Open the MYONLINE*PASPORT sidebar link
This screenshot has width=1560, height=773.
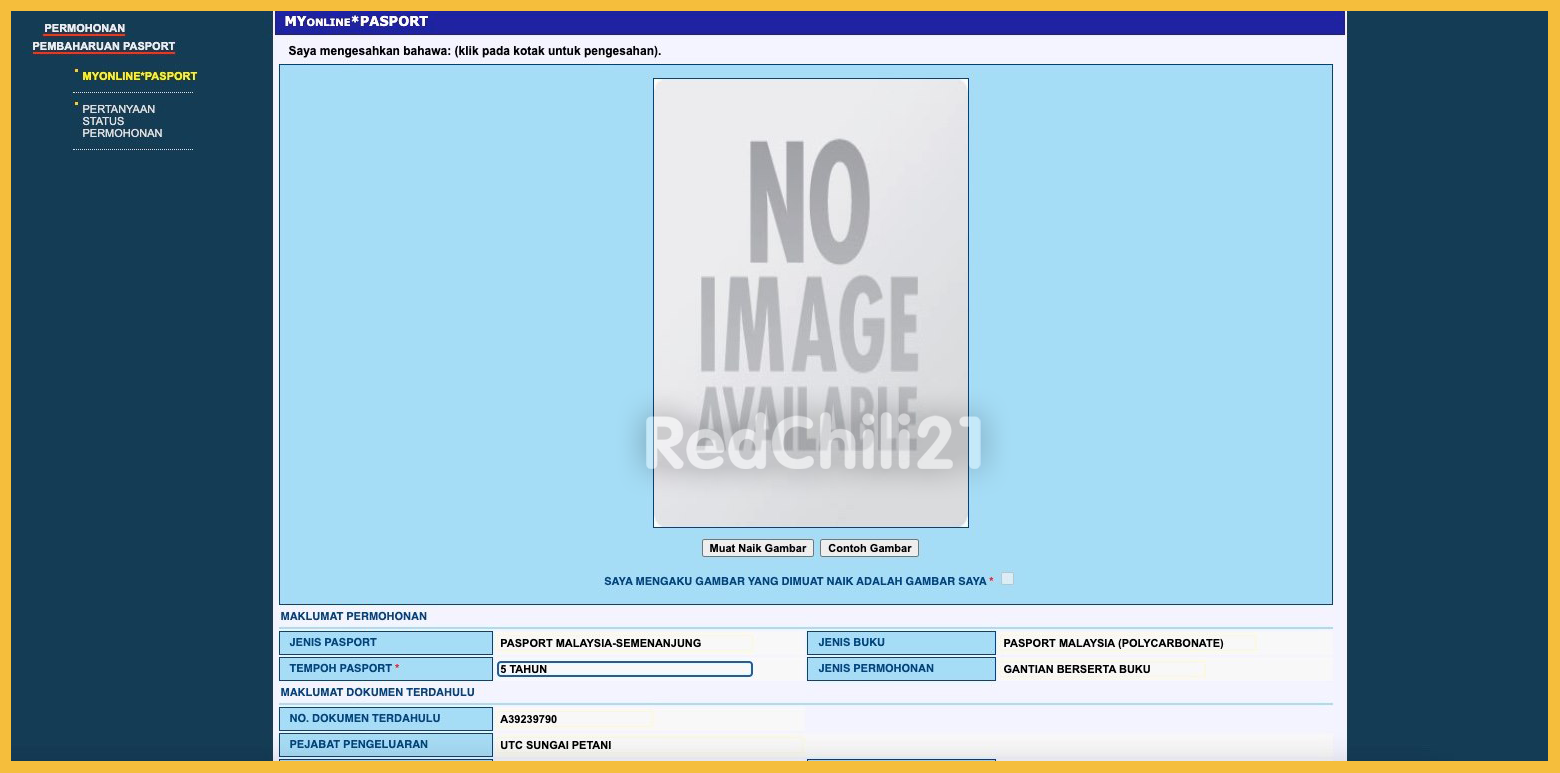click(x=139, y=76)
